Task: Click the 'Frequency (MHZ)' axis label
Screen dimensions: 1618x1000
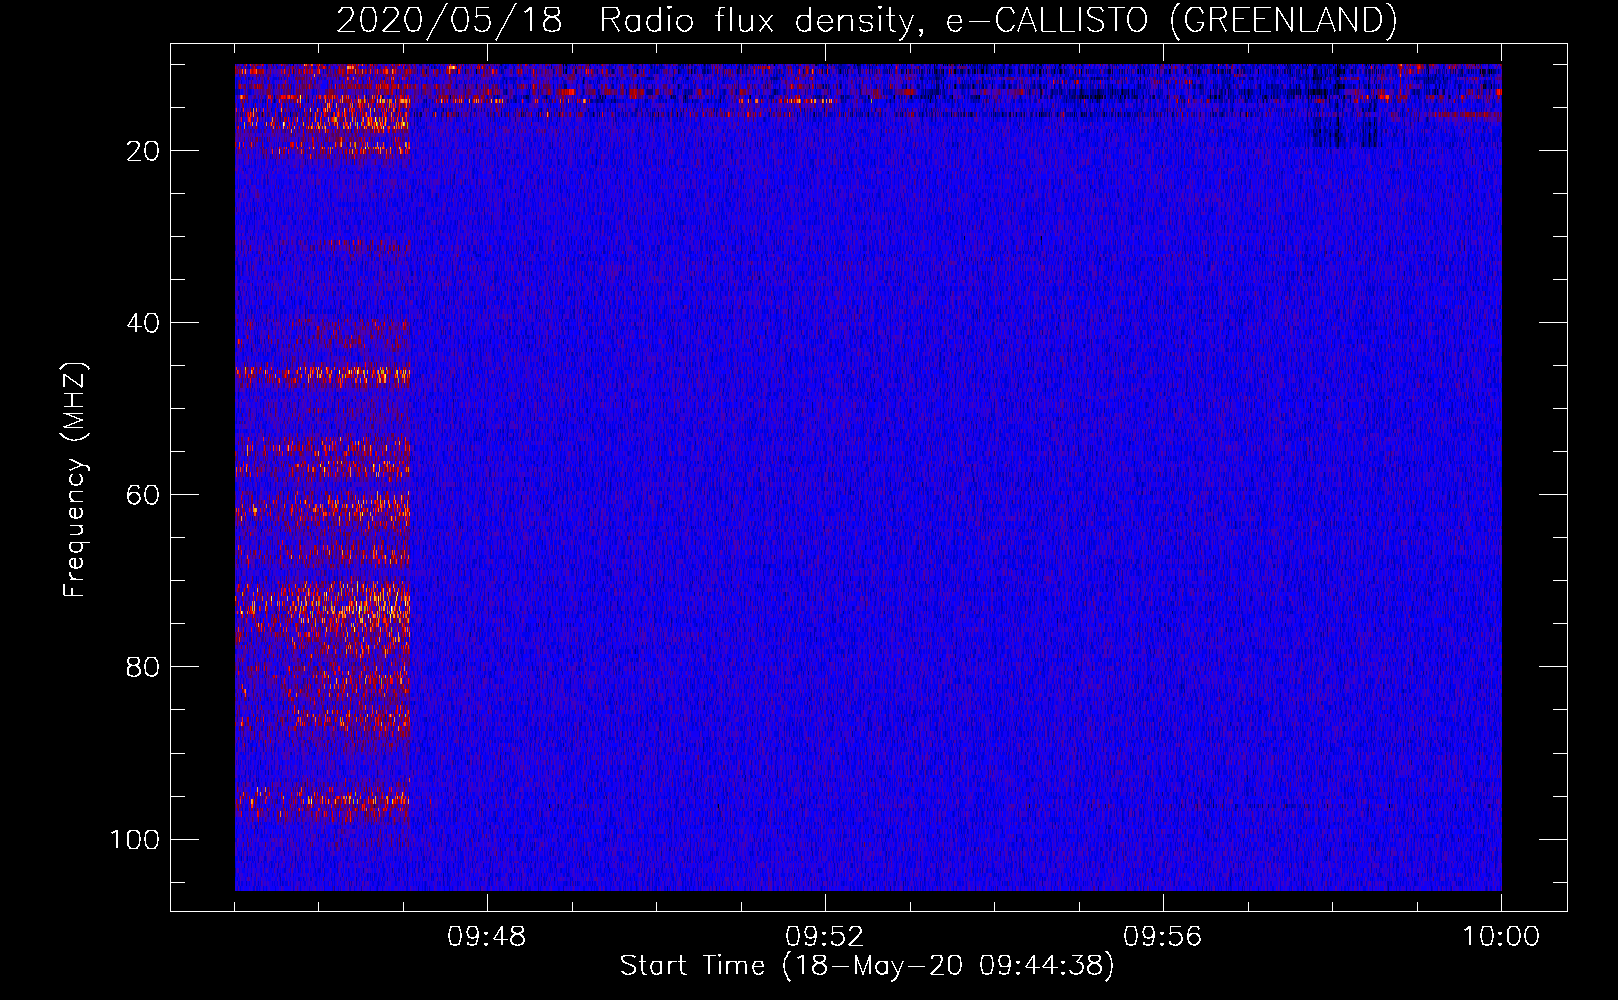Action: click(x=75, y=479)
